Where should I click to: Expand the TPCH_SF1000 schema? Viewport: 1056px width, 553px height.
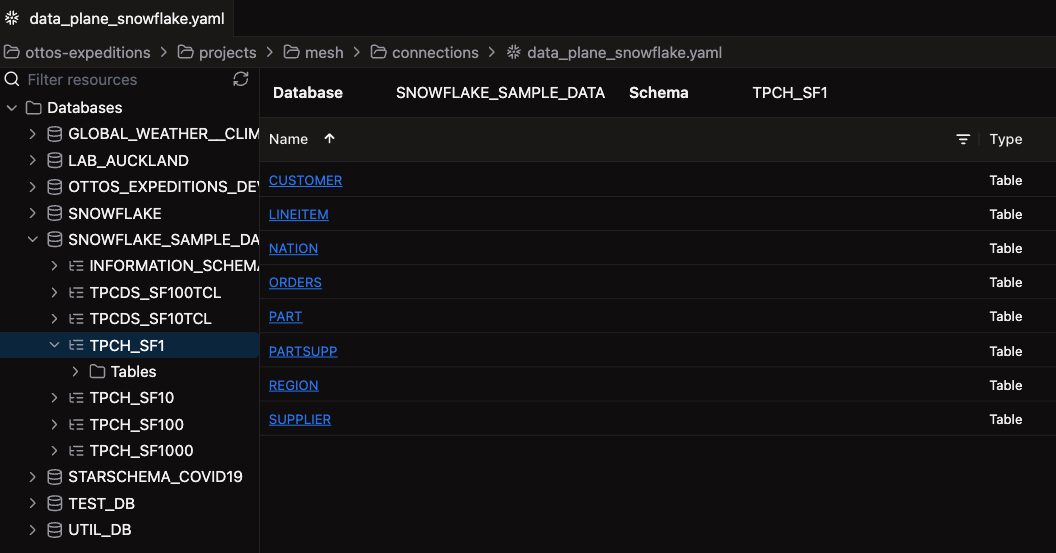54,451
